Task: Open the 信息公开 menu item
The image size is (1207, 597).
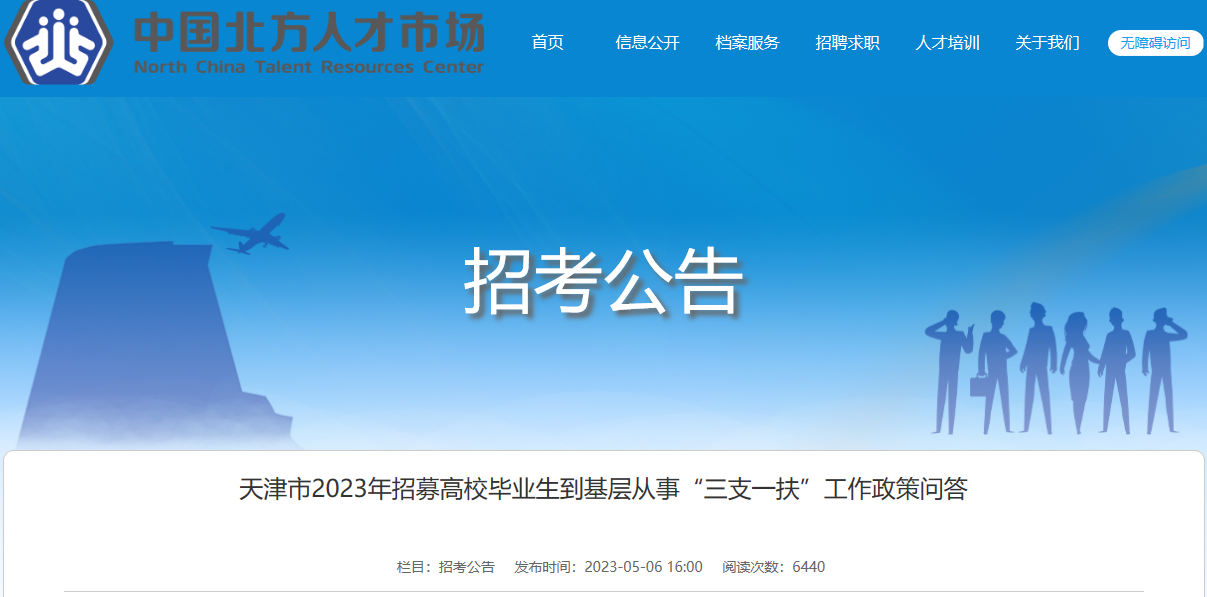Action: pos(647,43)
